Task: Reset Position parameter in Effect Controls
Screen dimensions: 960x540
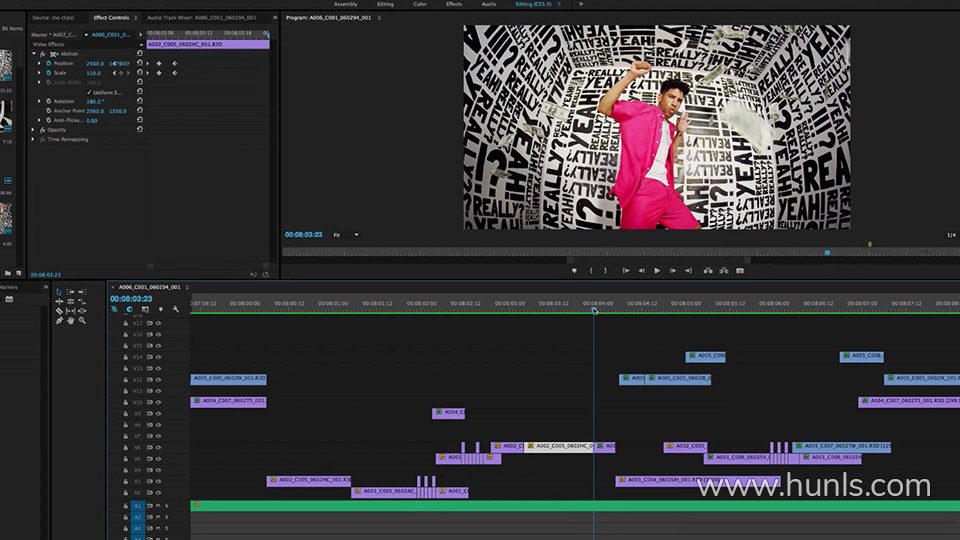Action: (140, 63)
